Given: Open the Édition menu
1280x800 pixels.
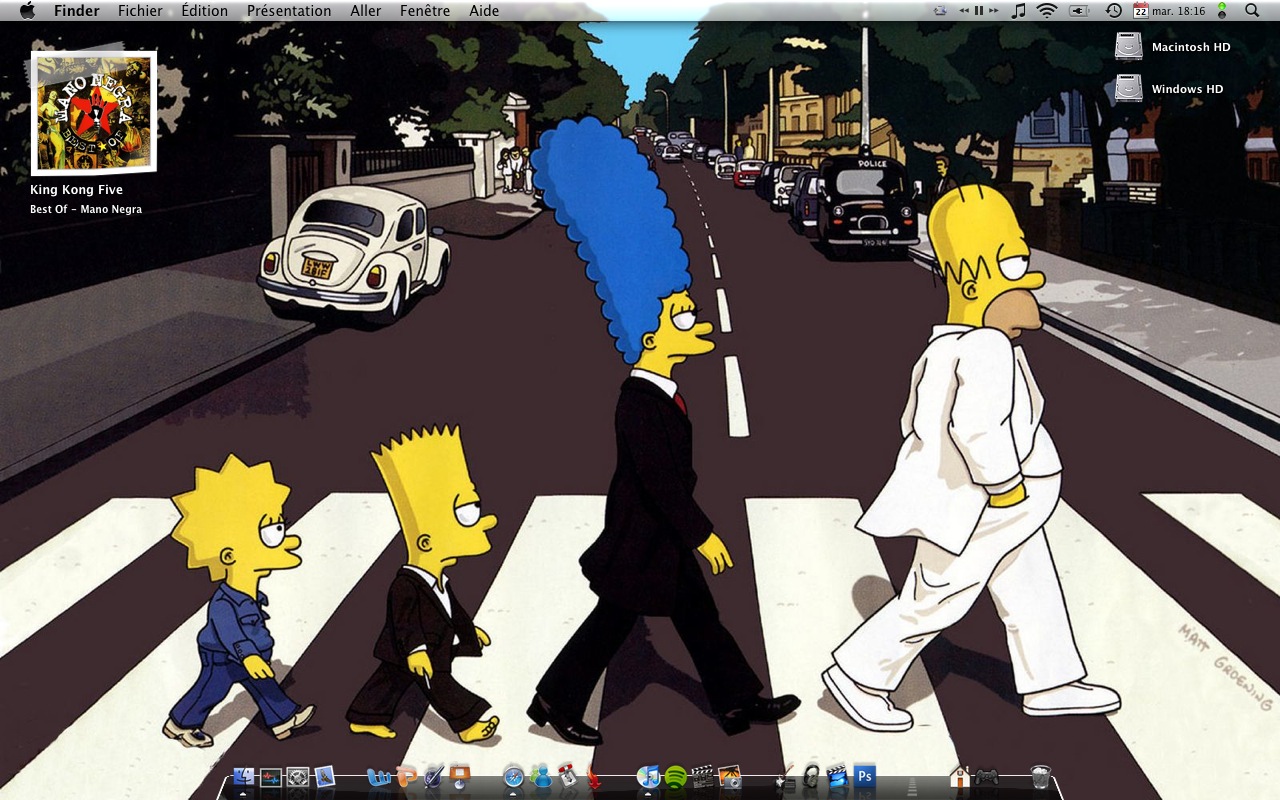Looking at the screenshot, I should click(204, 11).
